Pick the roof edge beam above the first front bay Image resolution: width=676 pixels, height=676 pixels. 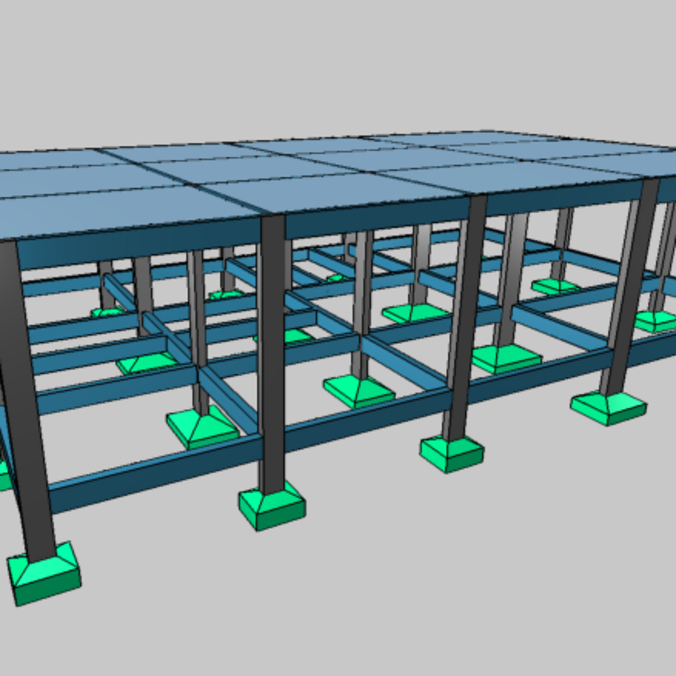coord(140,238)
